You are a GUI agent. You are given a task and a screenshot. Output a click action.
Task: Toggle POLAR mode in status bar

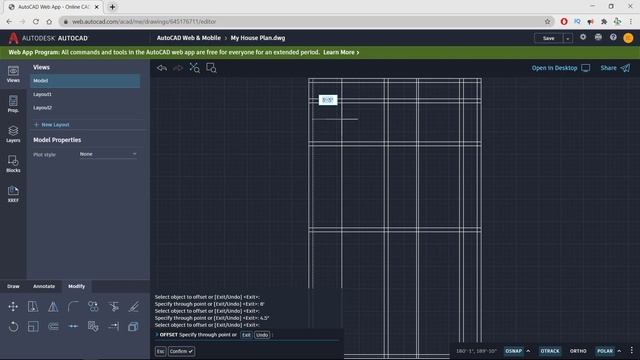[605, 351]
